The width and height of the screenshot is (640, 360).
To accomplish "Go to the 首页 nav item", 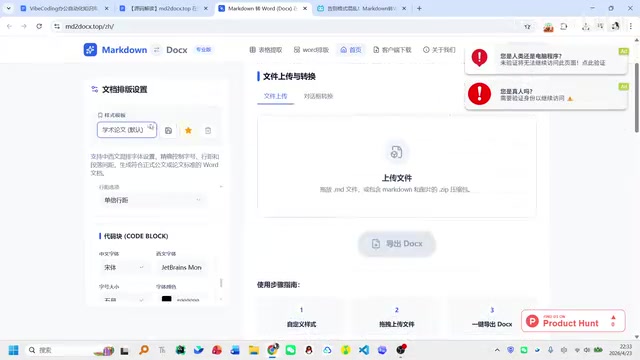I will tap(351, 50).
